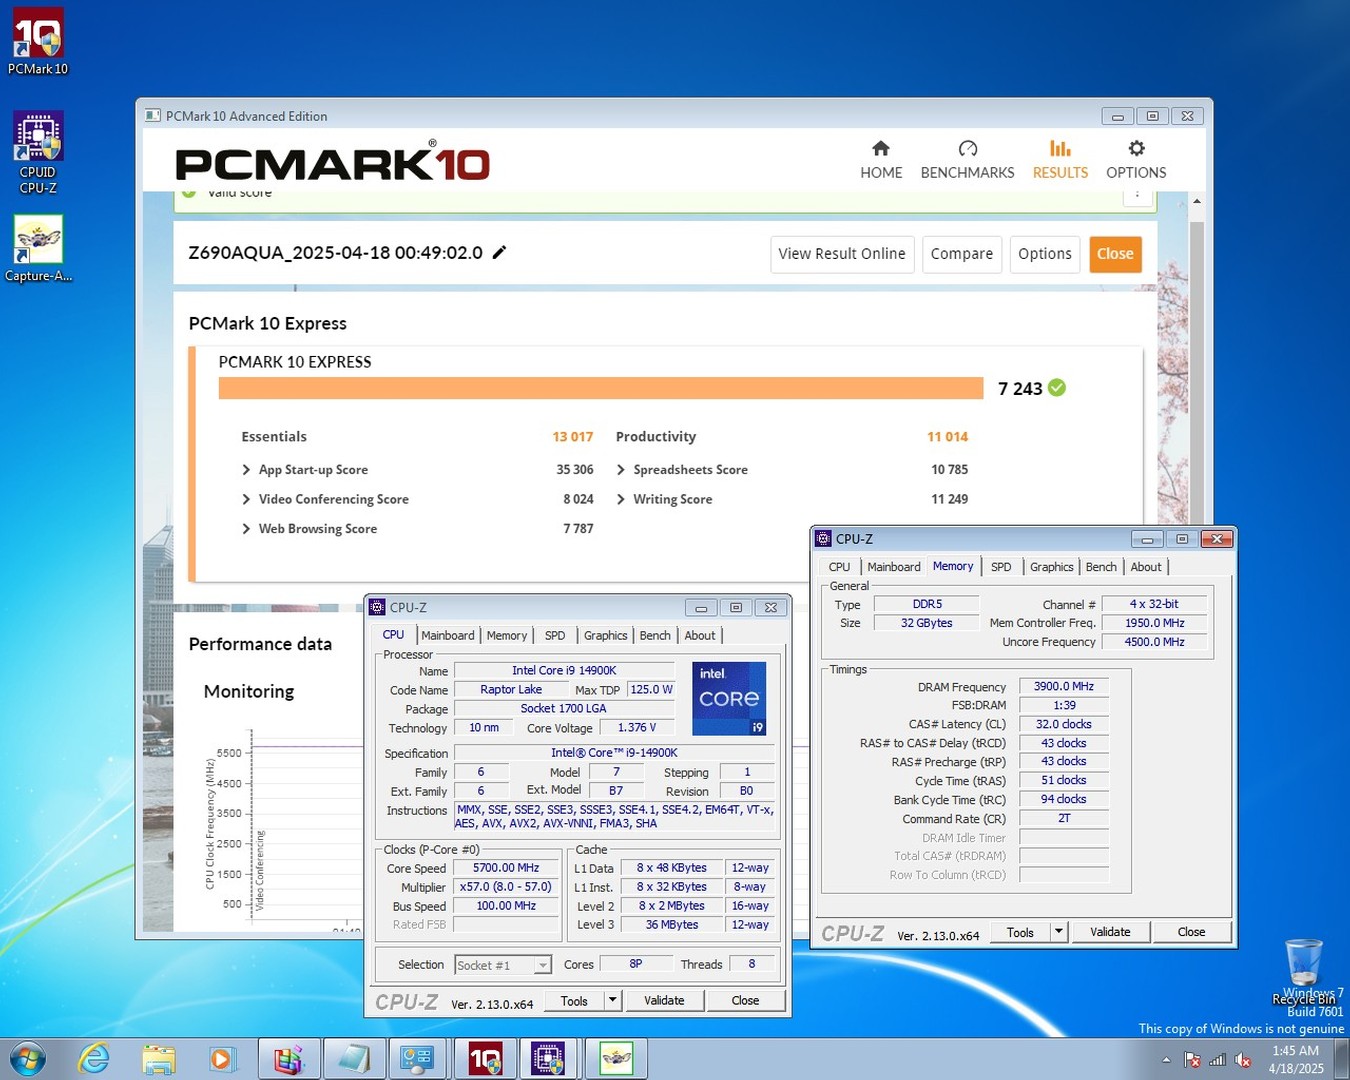Switch to Bench tab in CPU window
Image resolution: width=1350 pixels, height=1080 pixels.
[x=655, y=635]
